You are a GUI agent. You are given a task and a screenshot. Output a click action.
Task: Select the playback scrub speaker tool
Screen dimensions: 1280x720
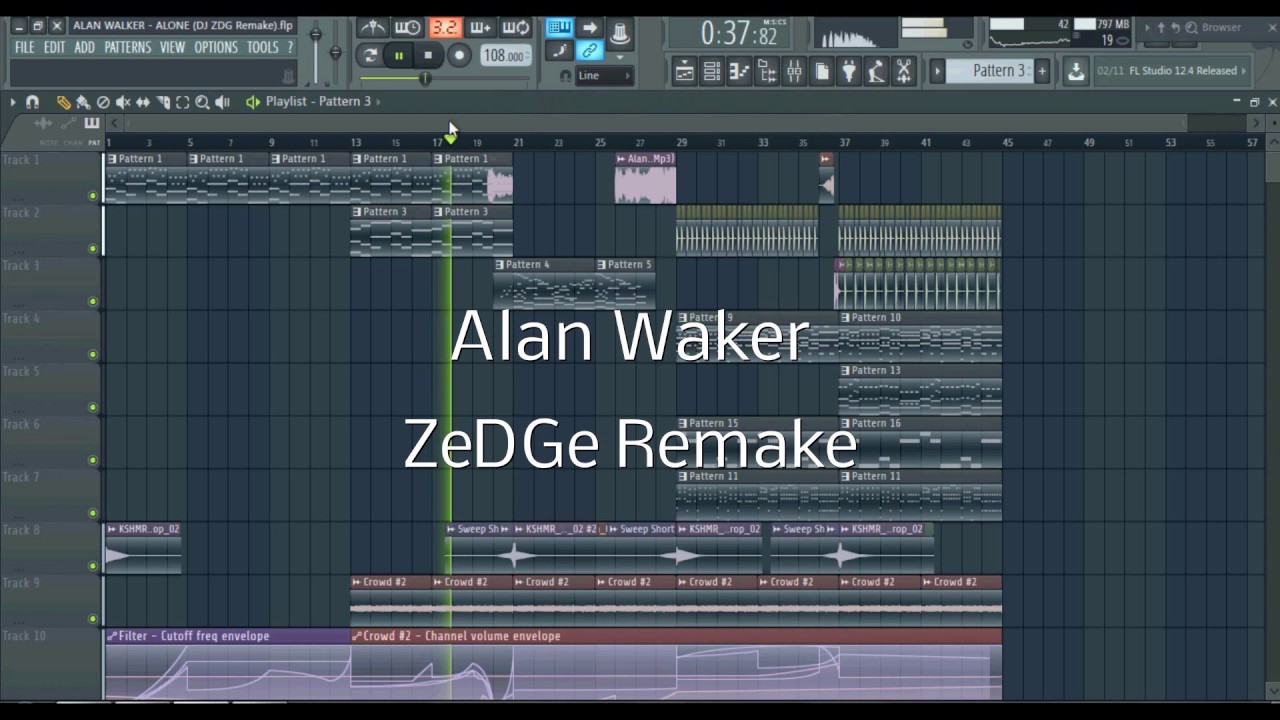pos(222,102)
